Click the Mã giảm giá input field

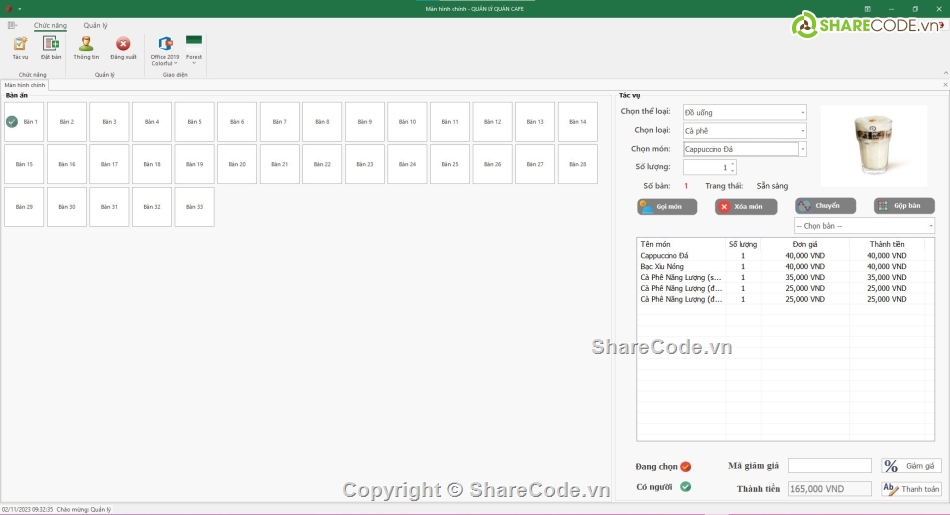tap(829, 466)
